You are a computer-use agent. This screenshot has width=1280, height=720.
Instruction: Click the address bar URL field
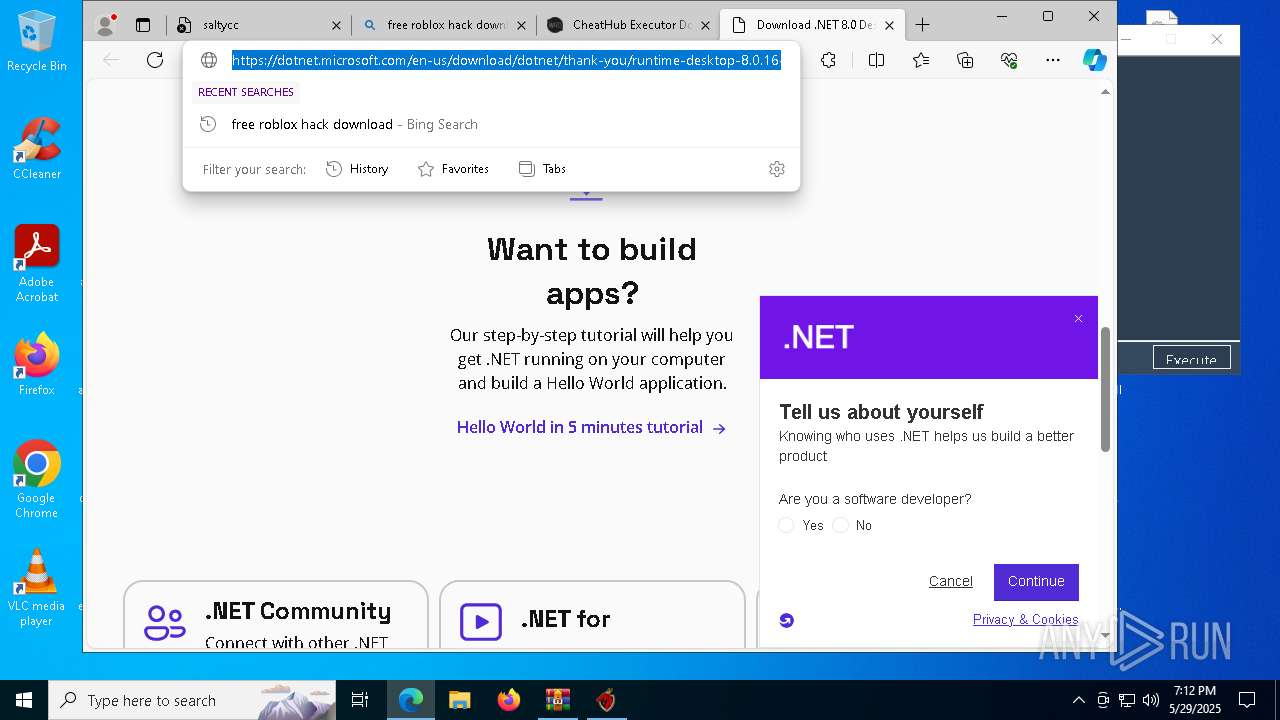[506, 60]
